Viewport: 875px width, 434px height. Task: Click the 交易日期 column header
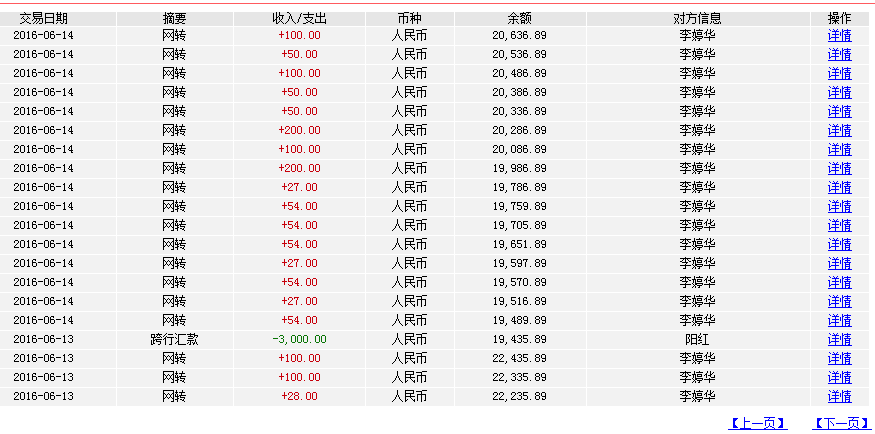pyautogui.click(x=44, y=18)
